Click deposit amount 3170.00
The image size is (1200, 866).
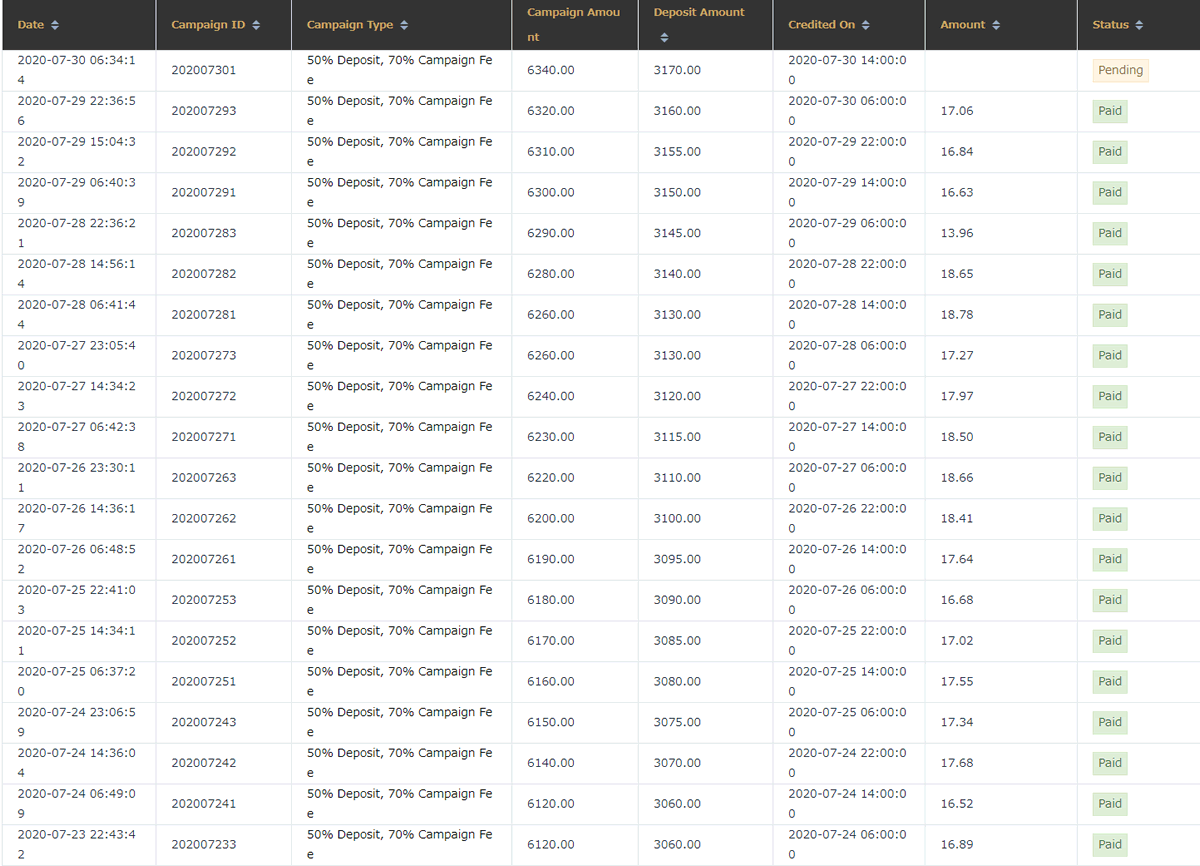(x=677, y=70)
